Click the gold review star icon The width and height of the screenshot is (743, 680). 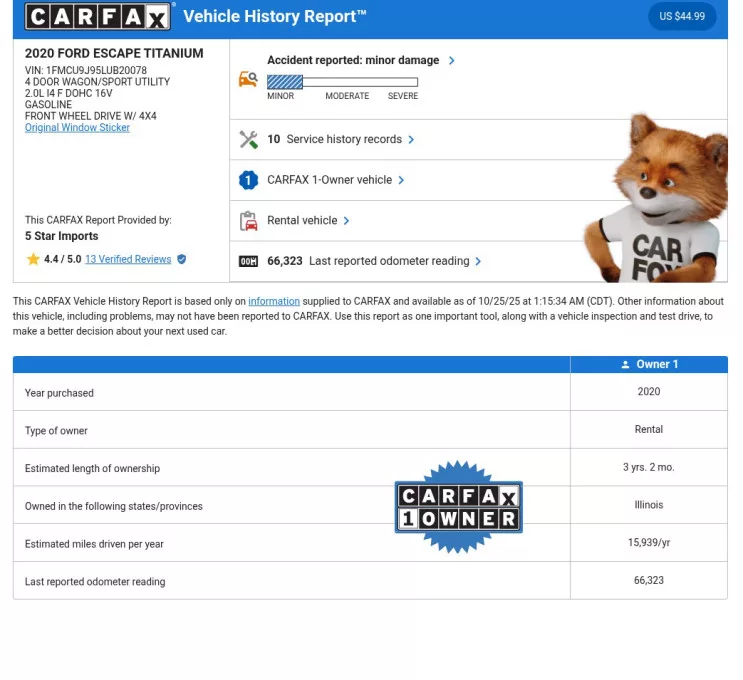point(33,259)
